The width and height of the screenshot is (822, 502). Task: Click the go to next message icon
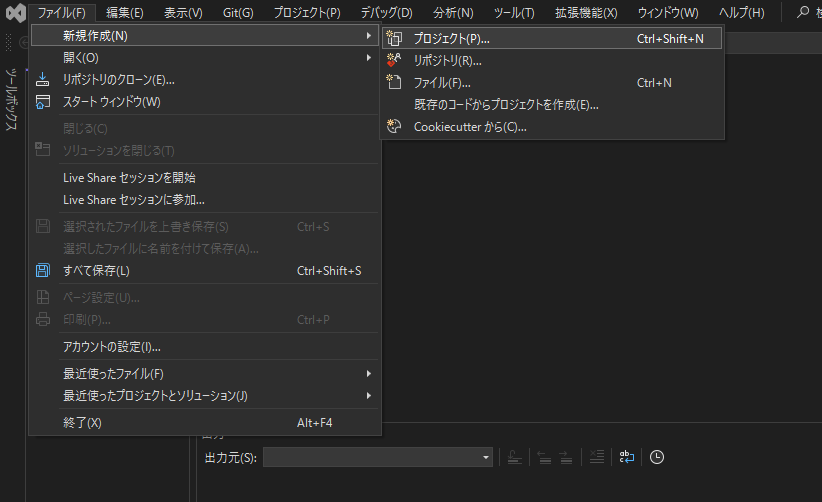click(x=566, y=457)
